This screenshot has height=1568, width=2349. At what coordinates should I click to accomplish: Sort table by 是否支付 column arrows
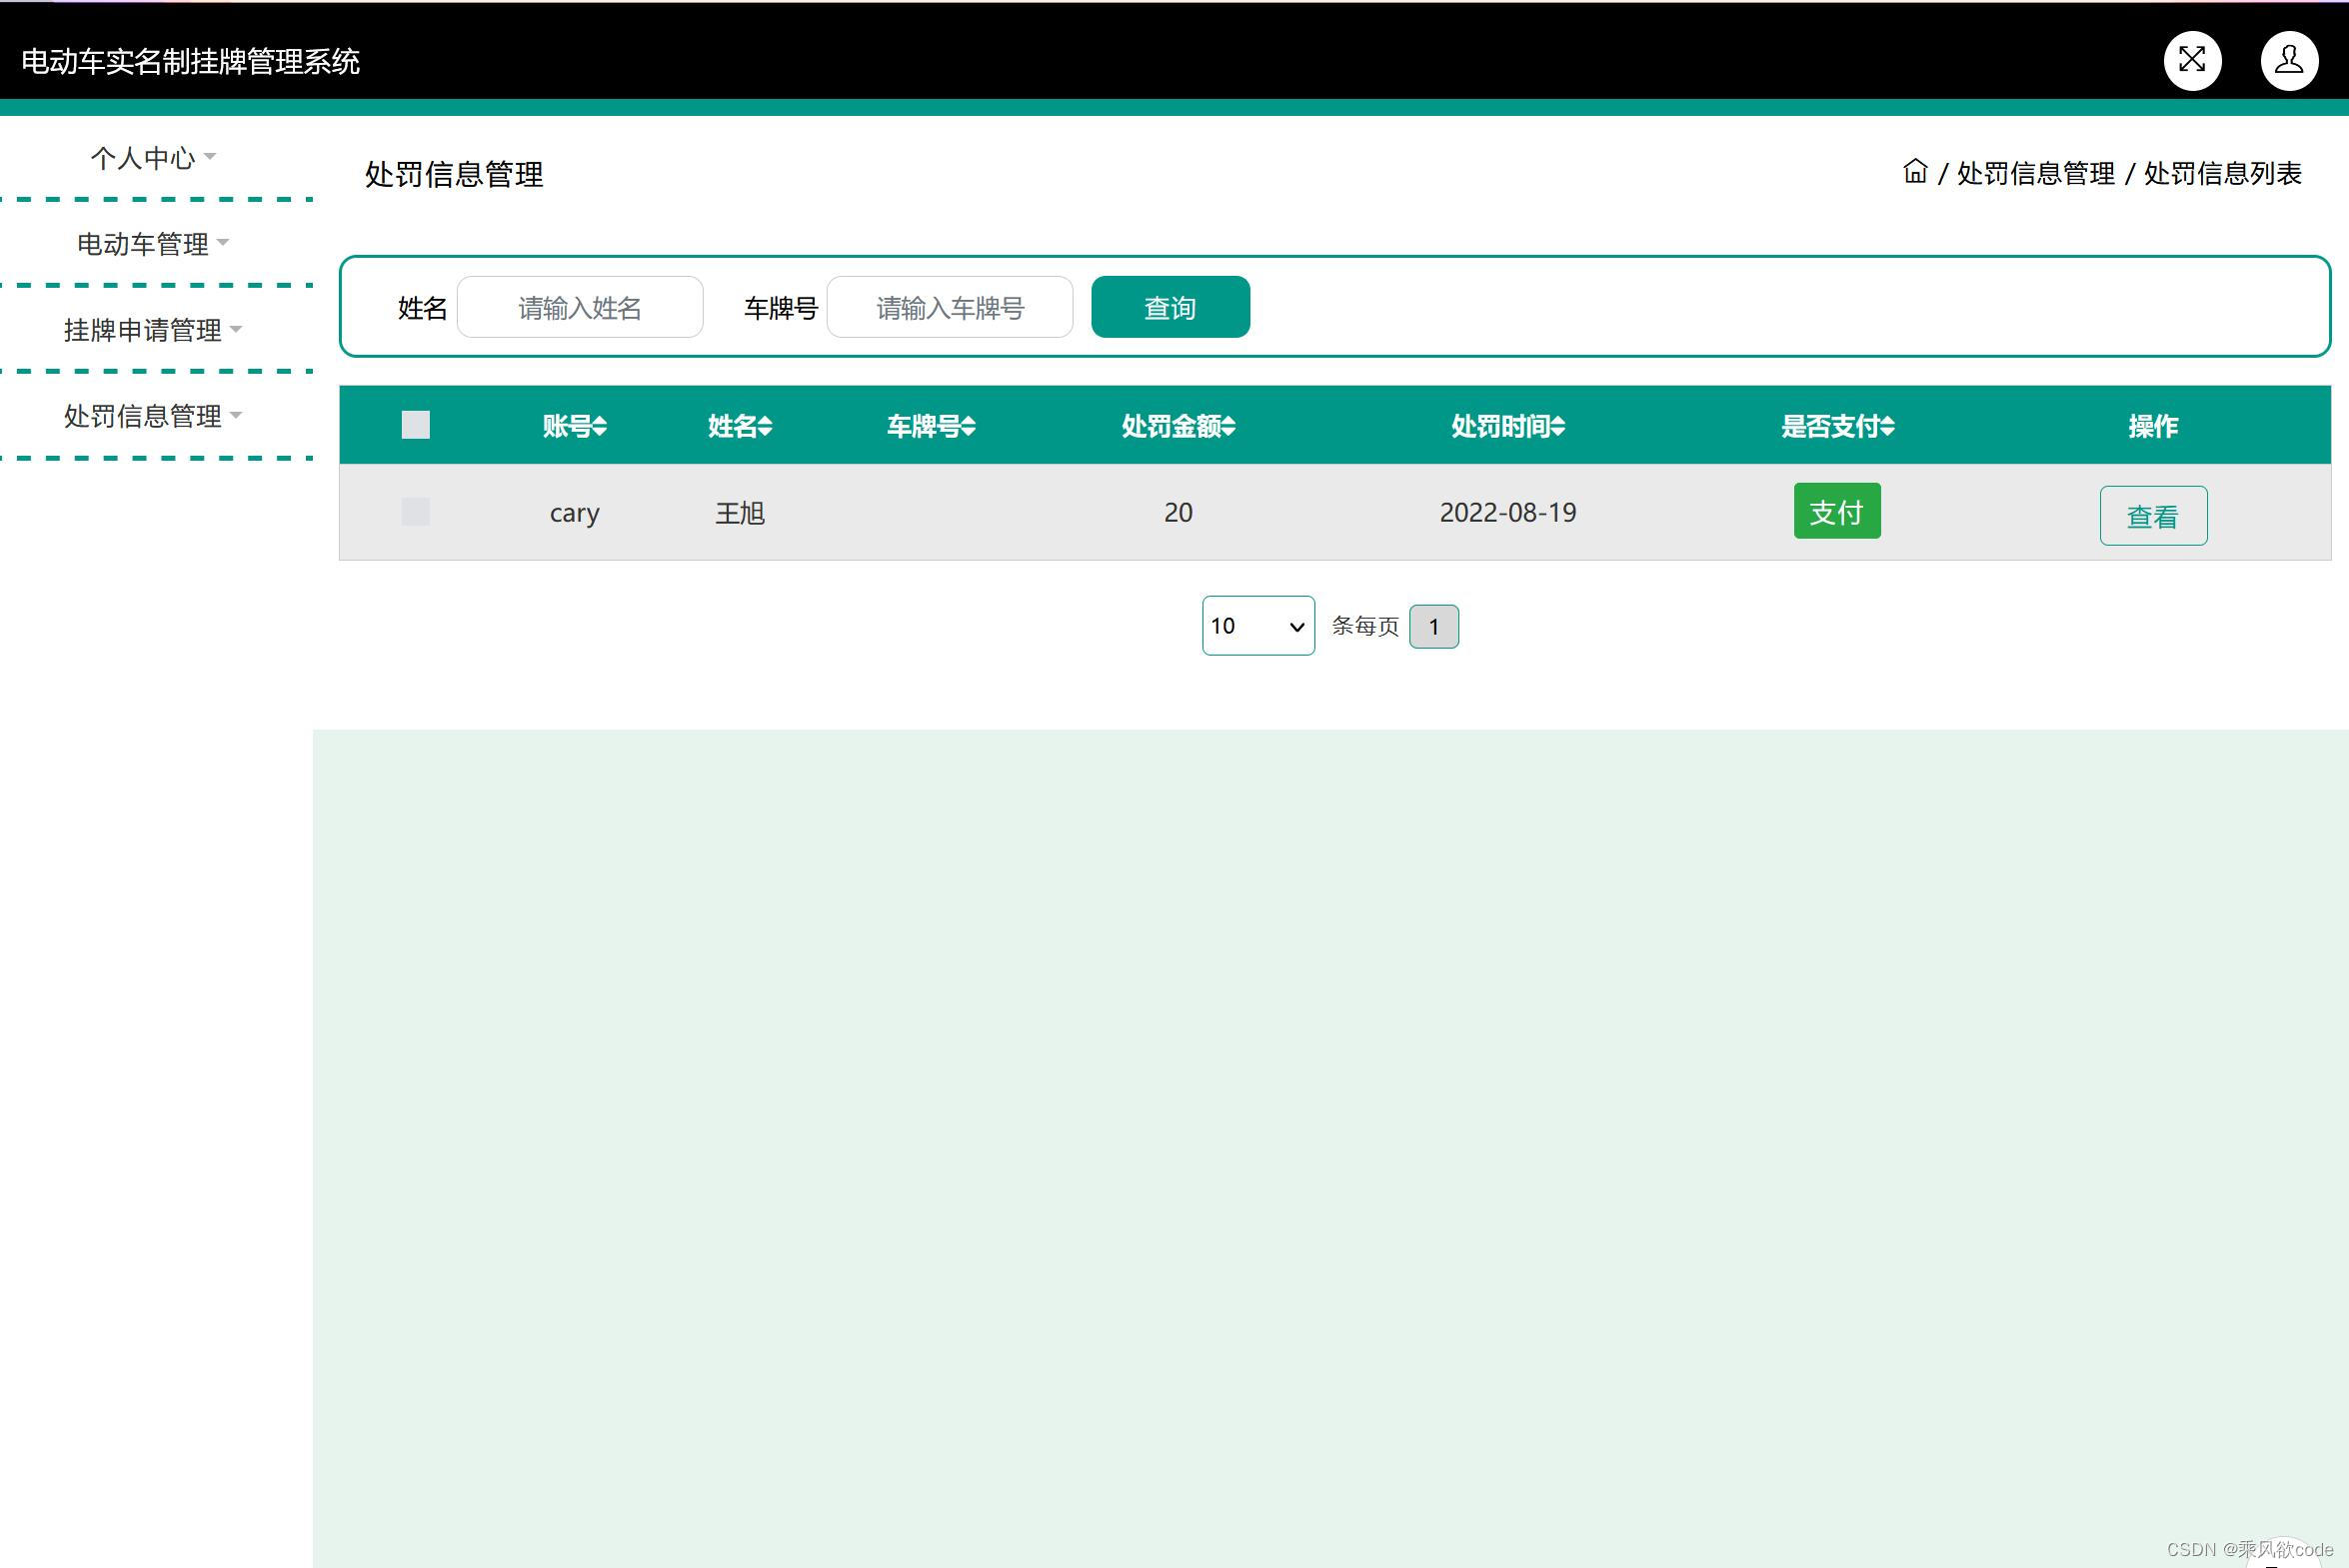(1887, 427)
